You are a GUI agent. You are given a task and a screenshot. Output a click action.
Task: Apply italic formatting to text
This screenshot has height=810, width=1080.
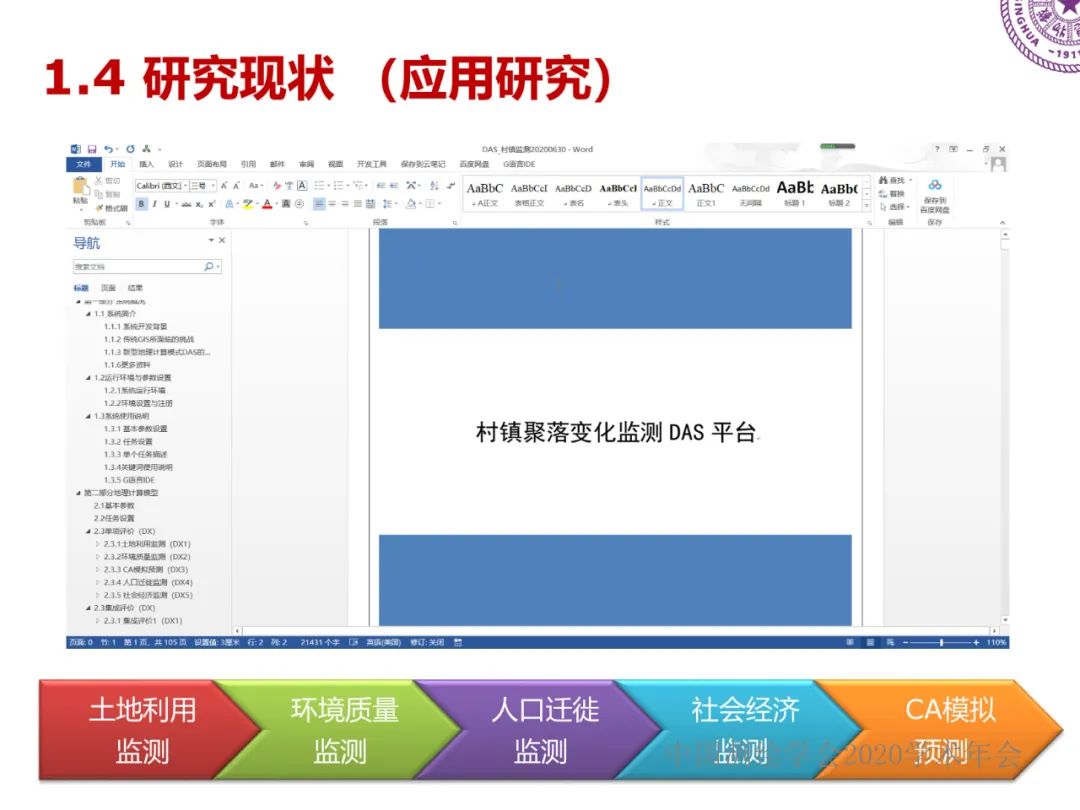tap(154, 205)
